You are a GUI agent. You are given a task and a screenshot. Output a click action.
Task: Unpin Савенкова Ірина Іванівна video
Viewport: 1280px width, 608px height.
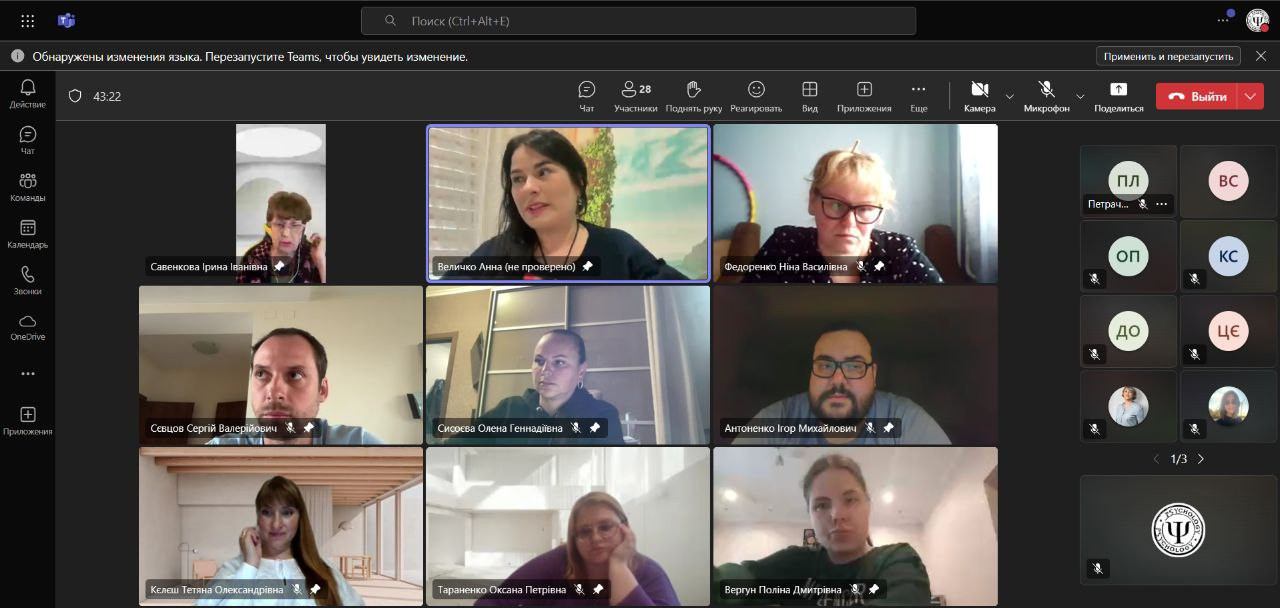coord(280,267)
